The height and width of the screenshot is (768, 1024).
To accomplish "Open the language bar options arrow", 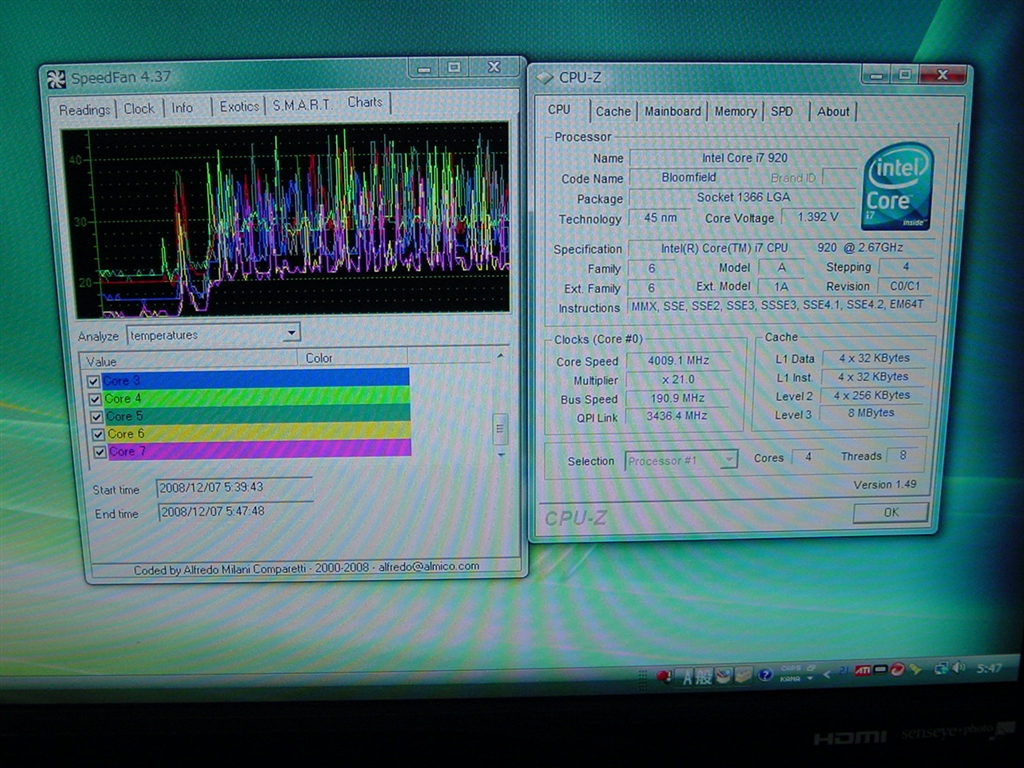I will tap(810, 679).
